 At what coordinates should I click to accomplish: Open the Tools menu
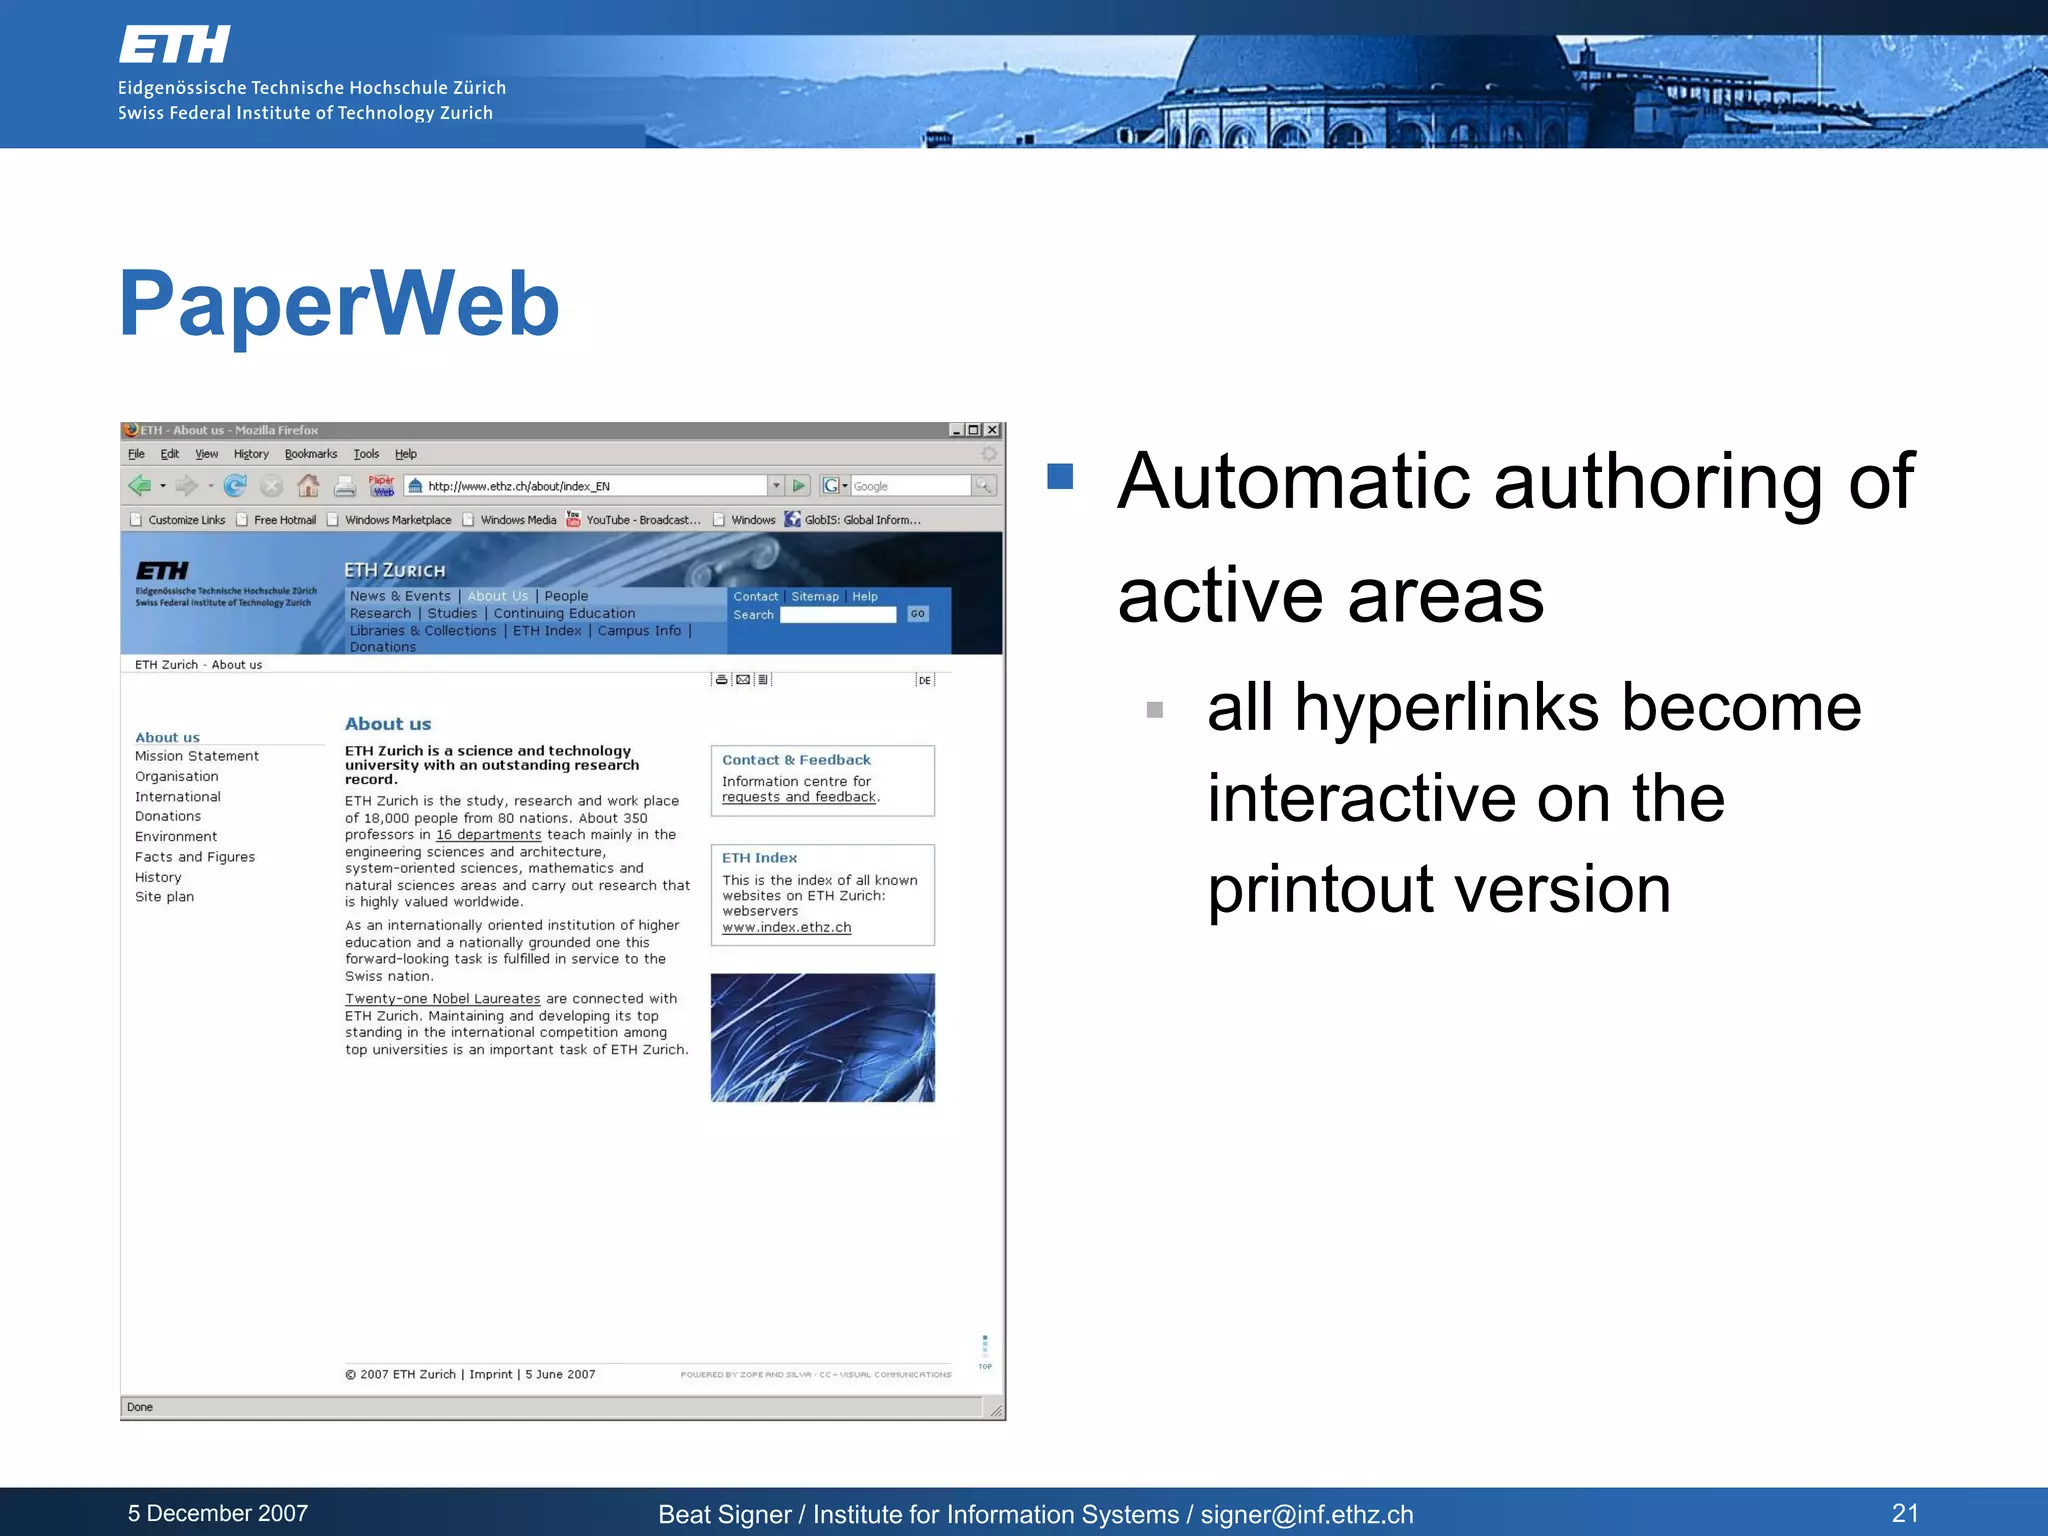tap(366, 454)
